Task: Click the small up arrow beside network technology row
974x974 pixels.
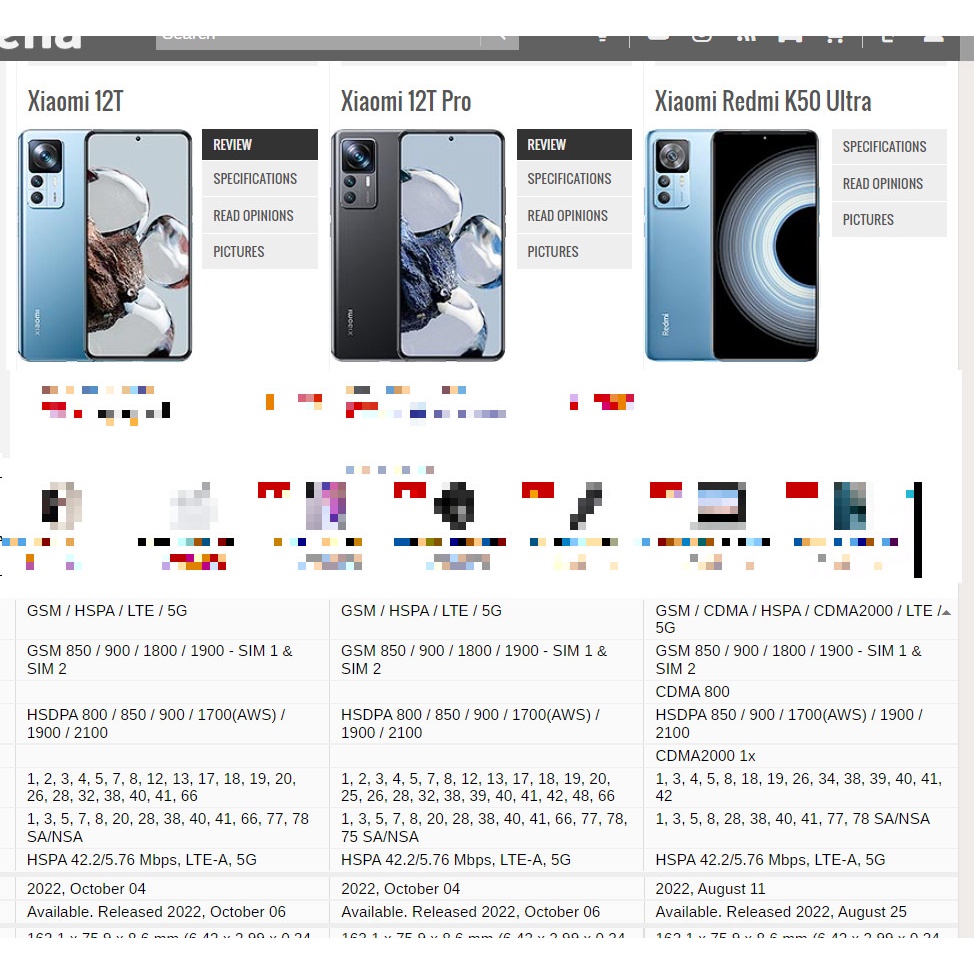Action: [x=946, y=612]
